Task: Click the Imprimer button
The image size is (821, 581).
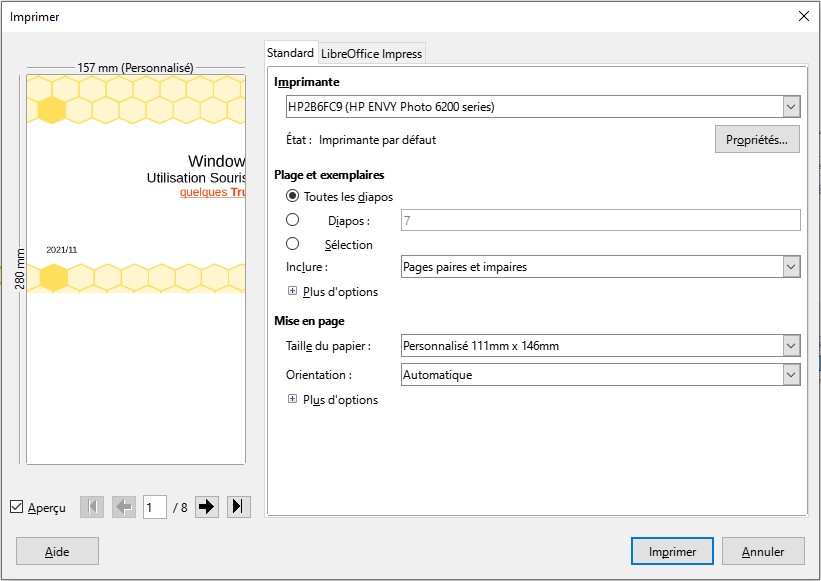Action: point(672,551)
